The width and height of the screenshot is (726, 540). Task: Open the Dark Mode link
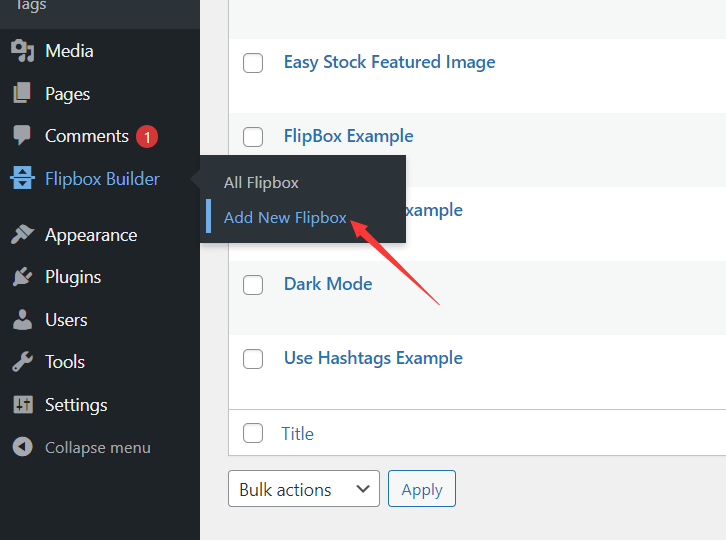pos(328,284)
